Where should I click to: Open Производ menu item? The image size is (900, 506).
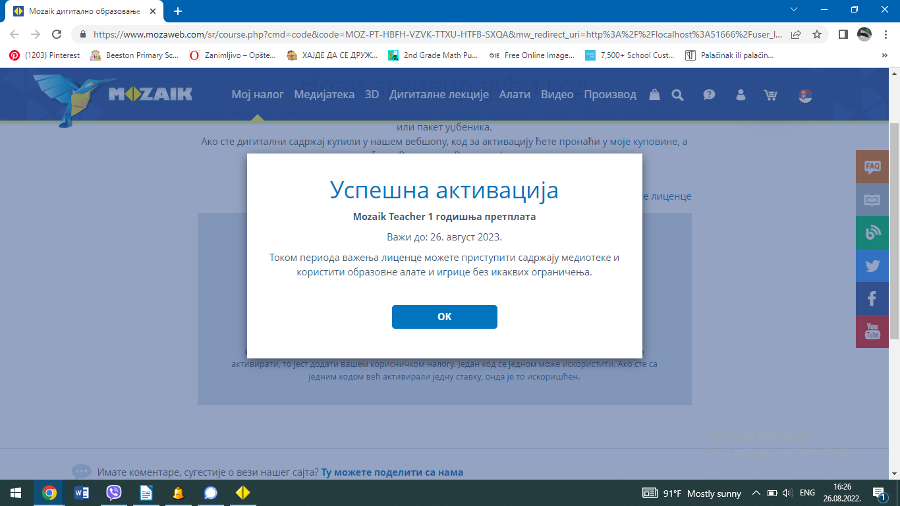[x=610, y=94]
